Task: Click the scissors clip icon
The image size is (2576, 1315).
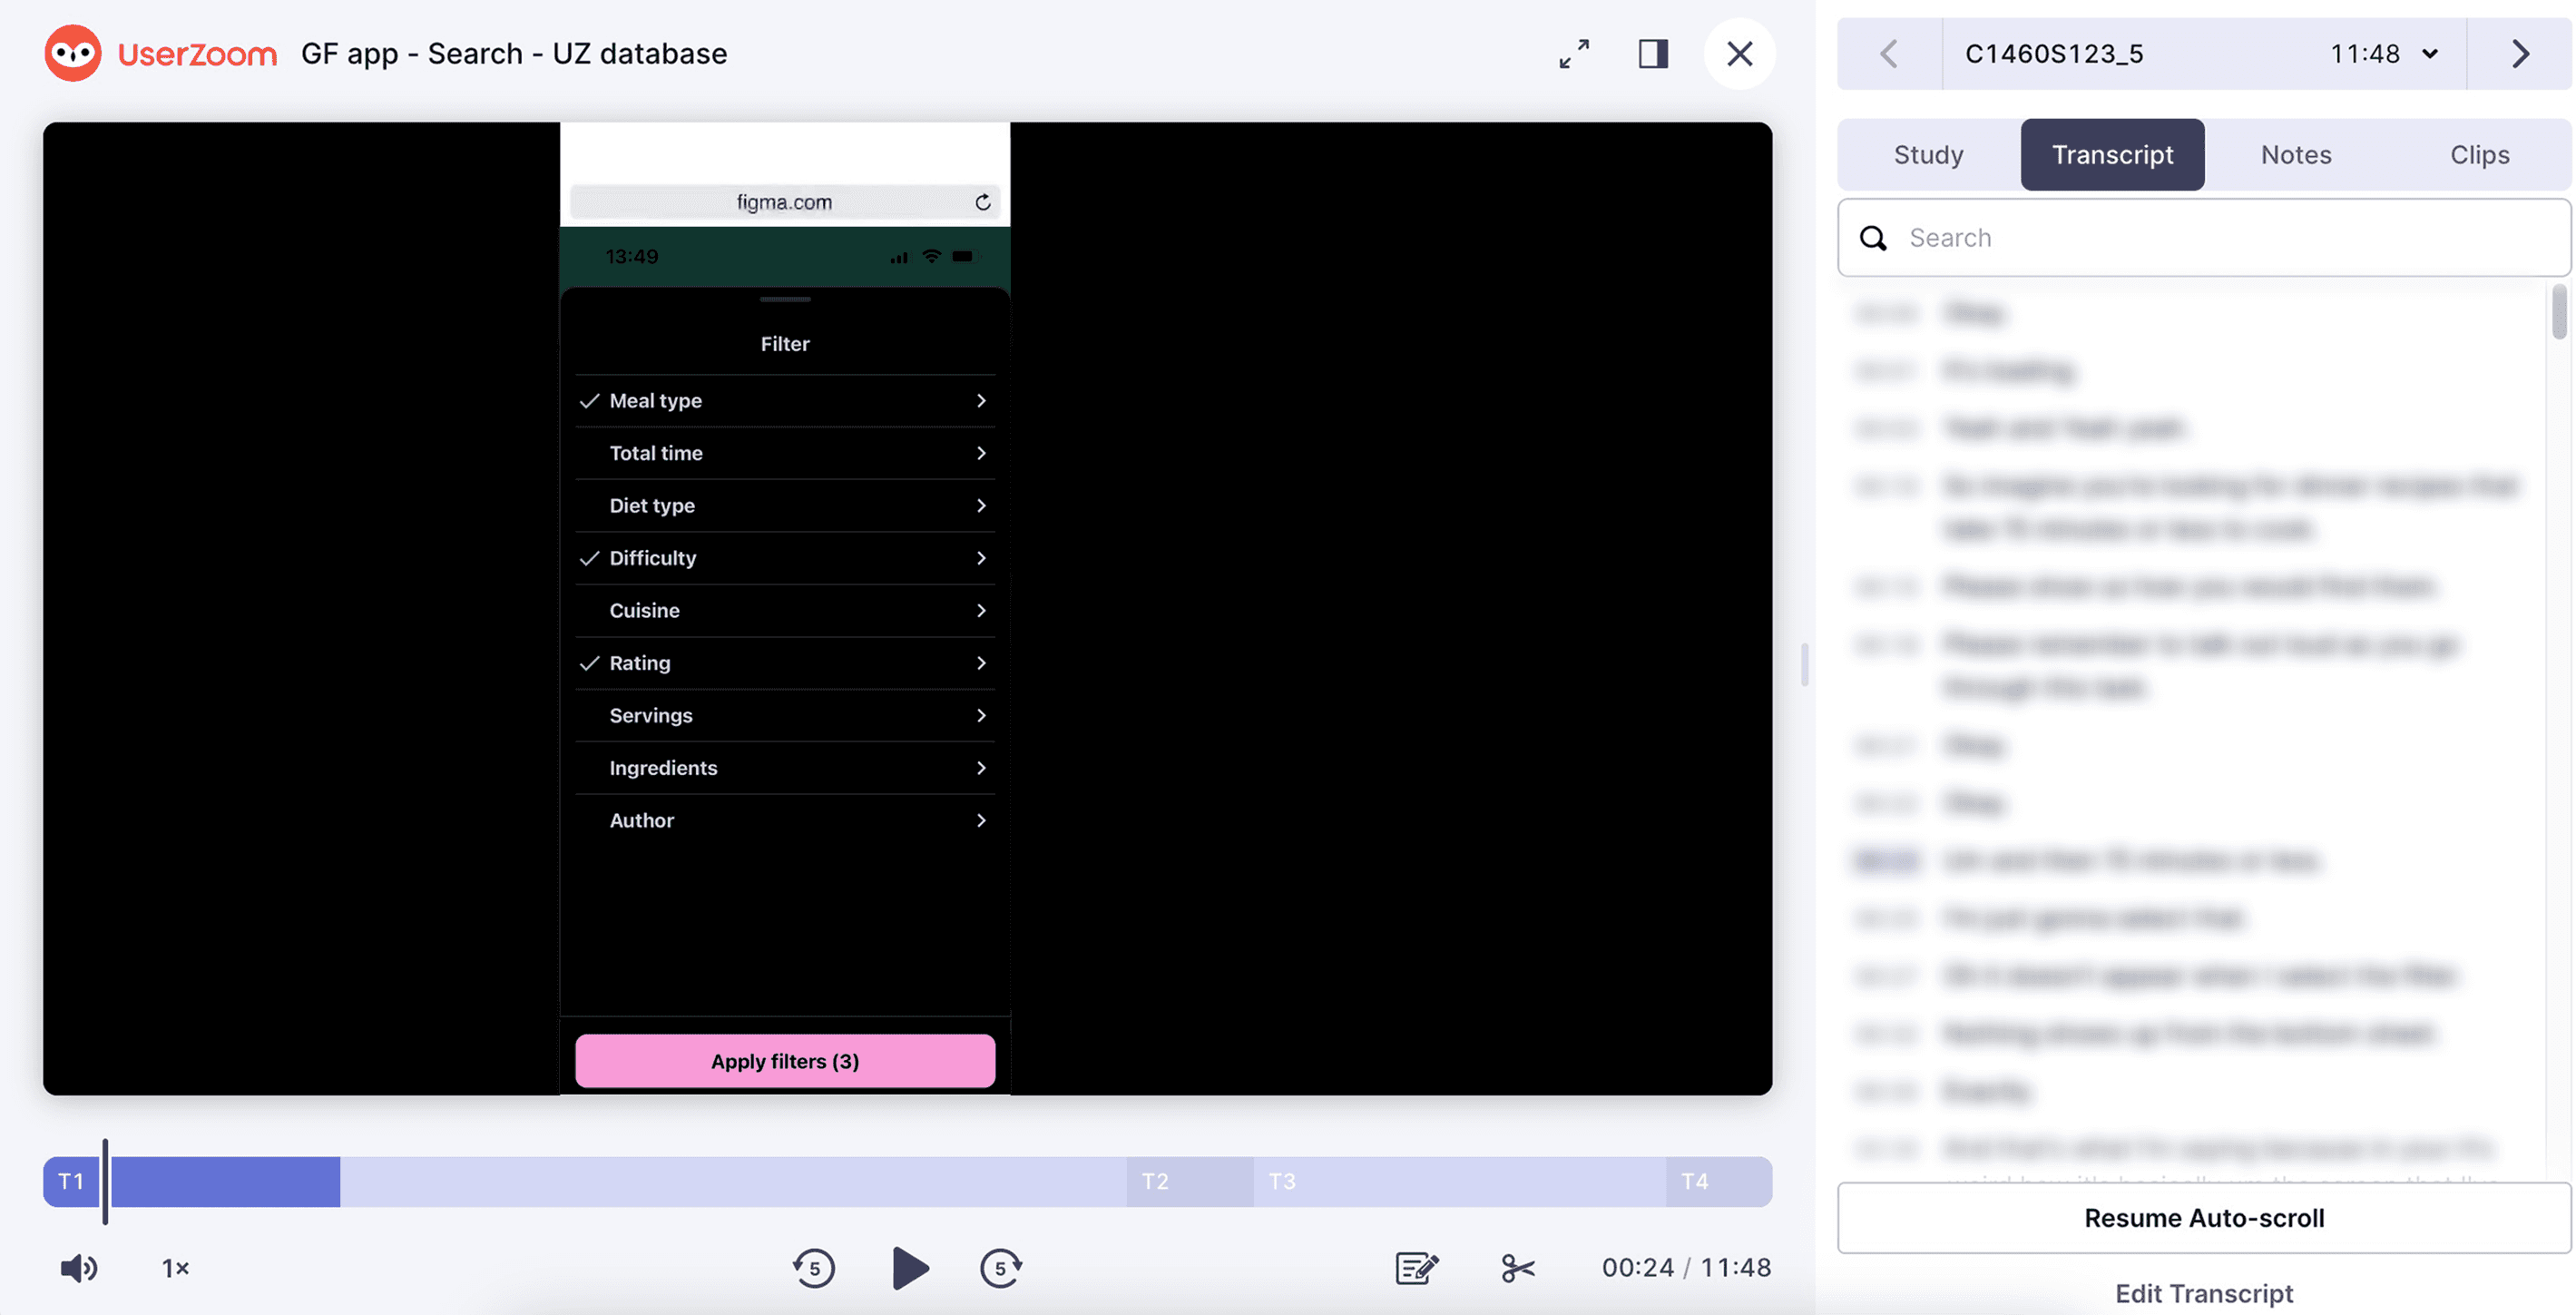Action: 1517,1268
